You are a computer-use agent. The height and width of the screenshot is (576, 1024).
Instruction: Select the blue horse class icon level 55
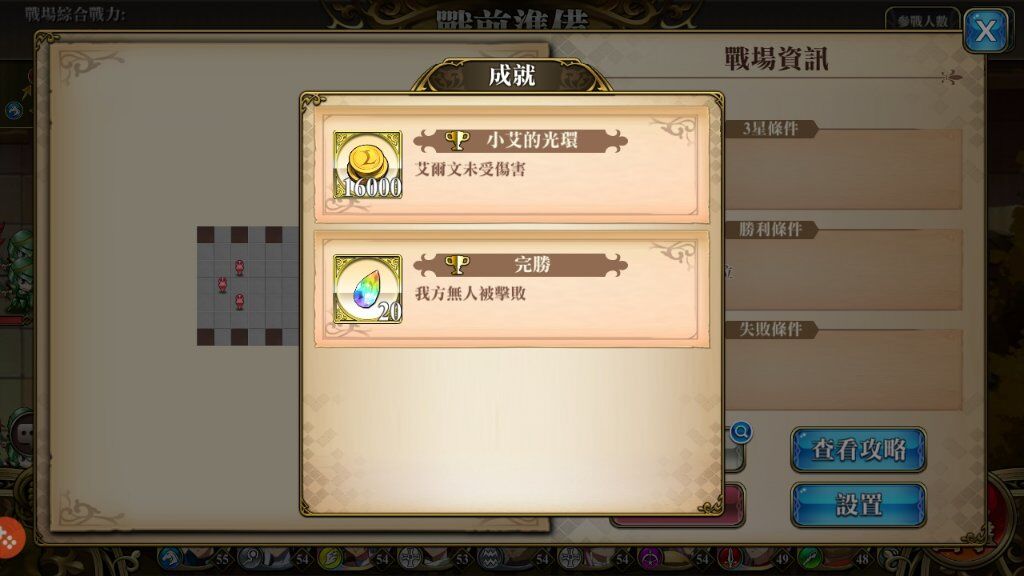tap(171, 558)
